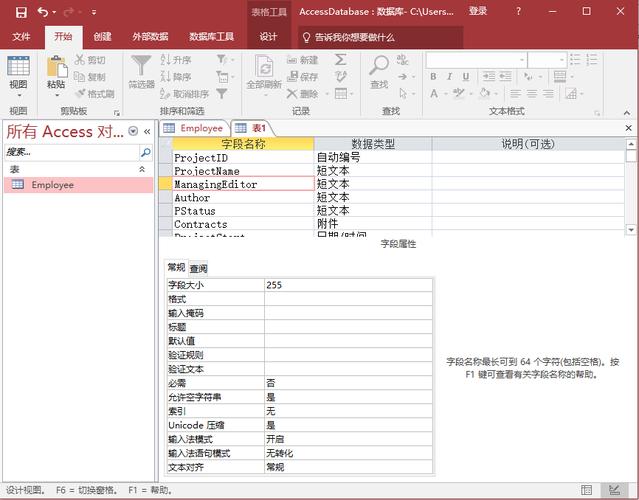
Task: Click the Sign in (登录) link
Action: coord(478,11)
